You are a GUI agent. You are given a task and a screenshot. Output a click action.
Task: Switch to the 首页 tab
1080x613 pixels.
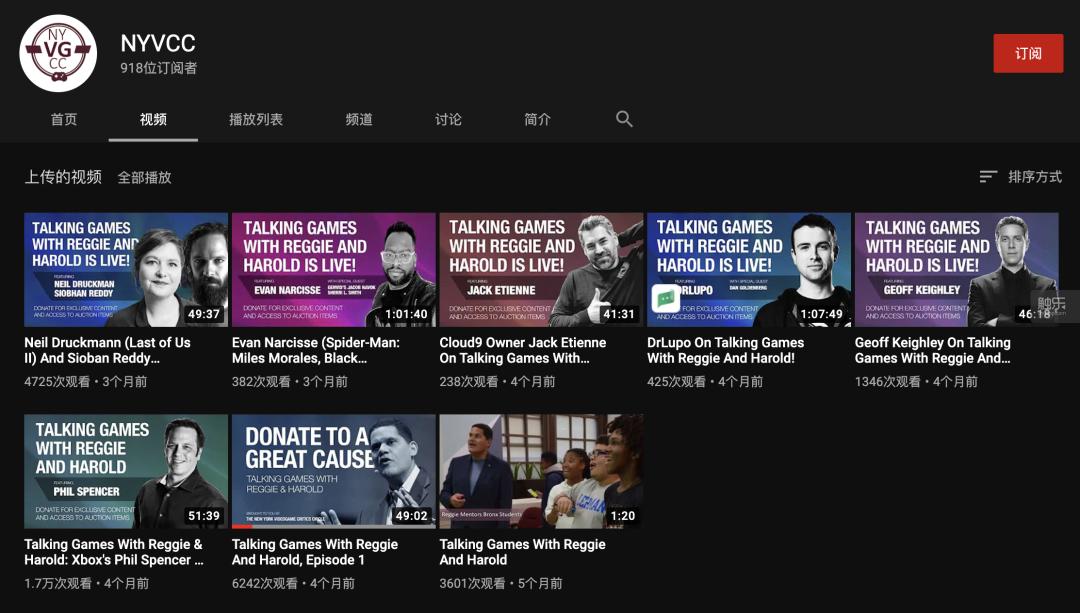click(x=64, y=119)
